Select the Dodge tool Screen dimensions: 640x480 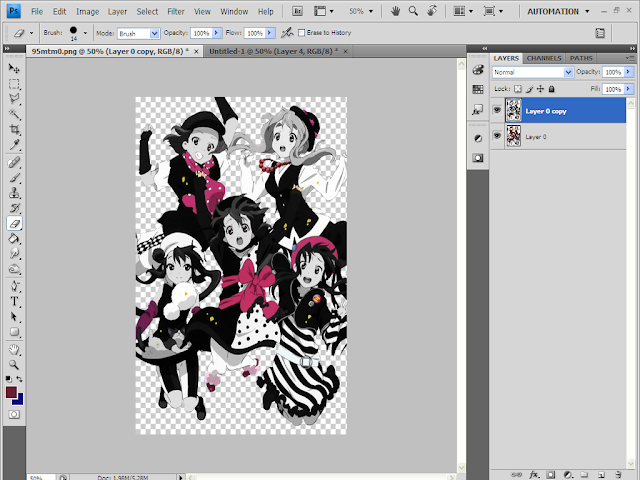(x=14, y=269)
